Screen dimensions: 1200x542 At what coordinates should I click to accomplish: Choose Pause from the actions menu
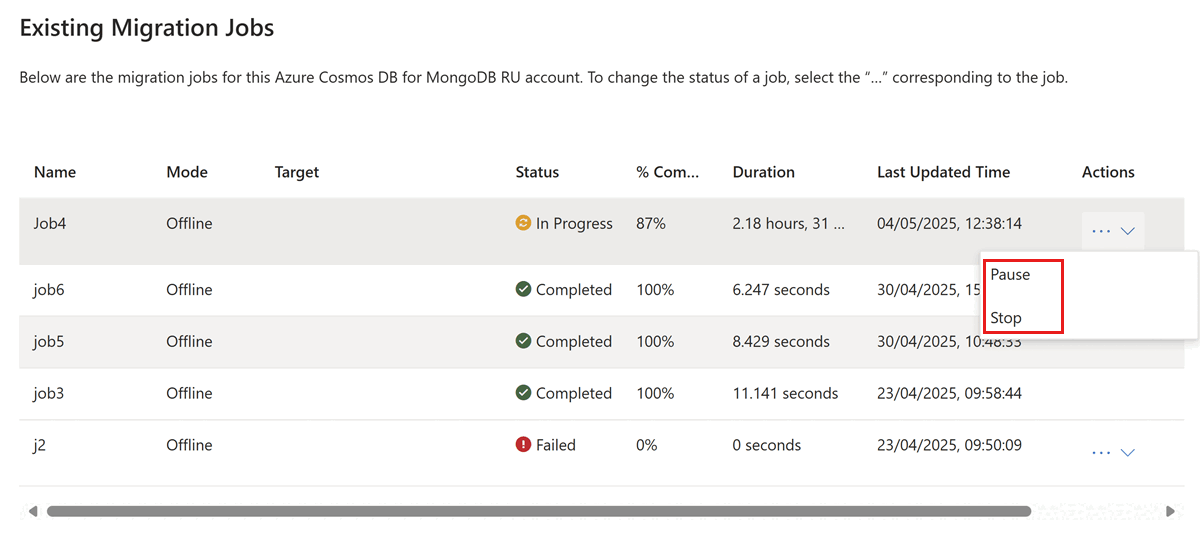point(1010,275)
